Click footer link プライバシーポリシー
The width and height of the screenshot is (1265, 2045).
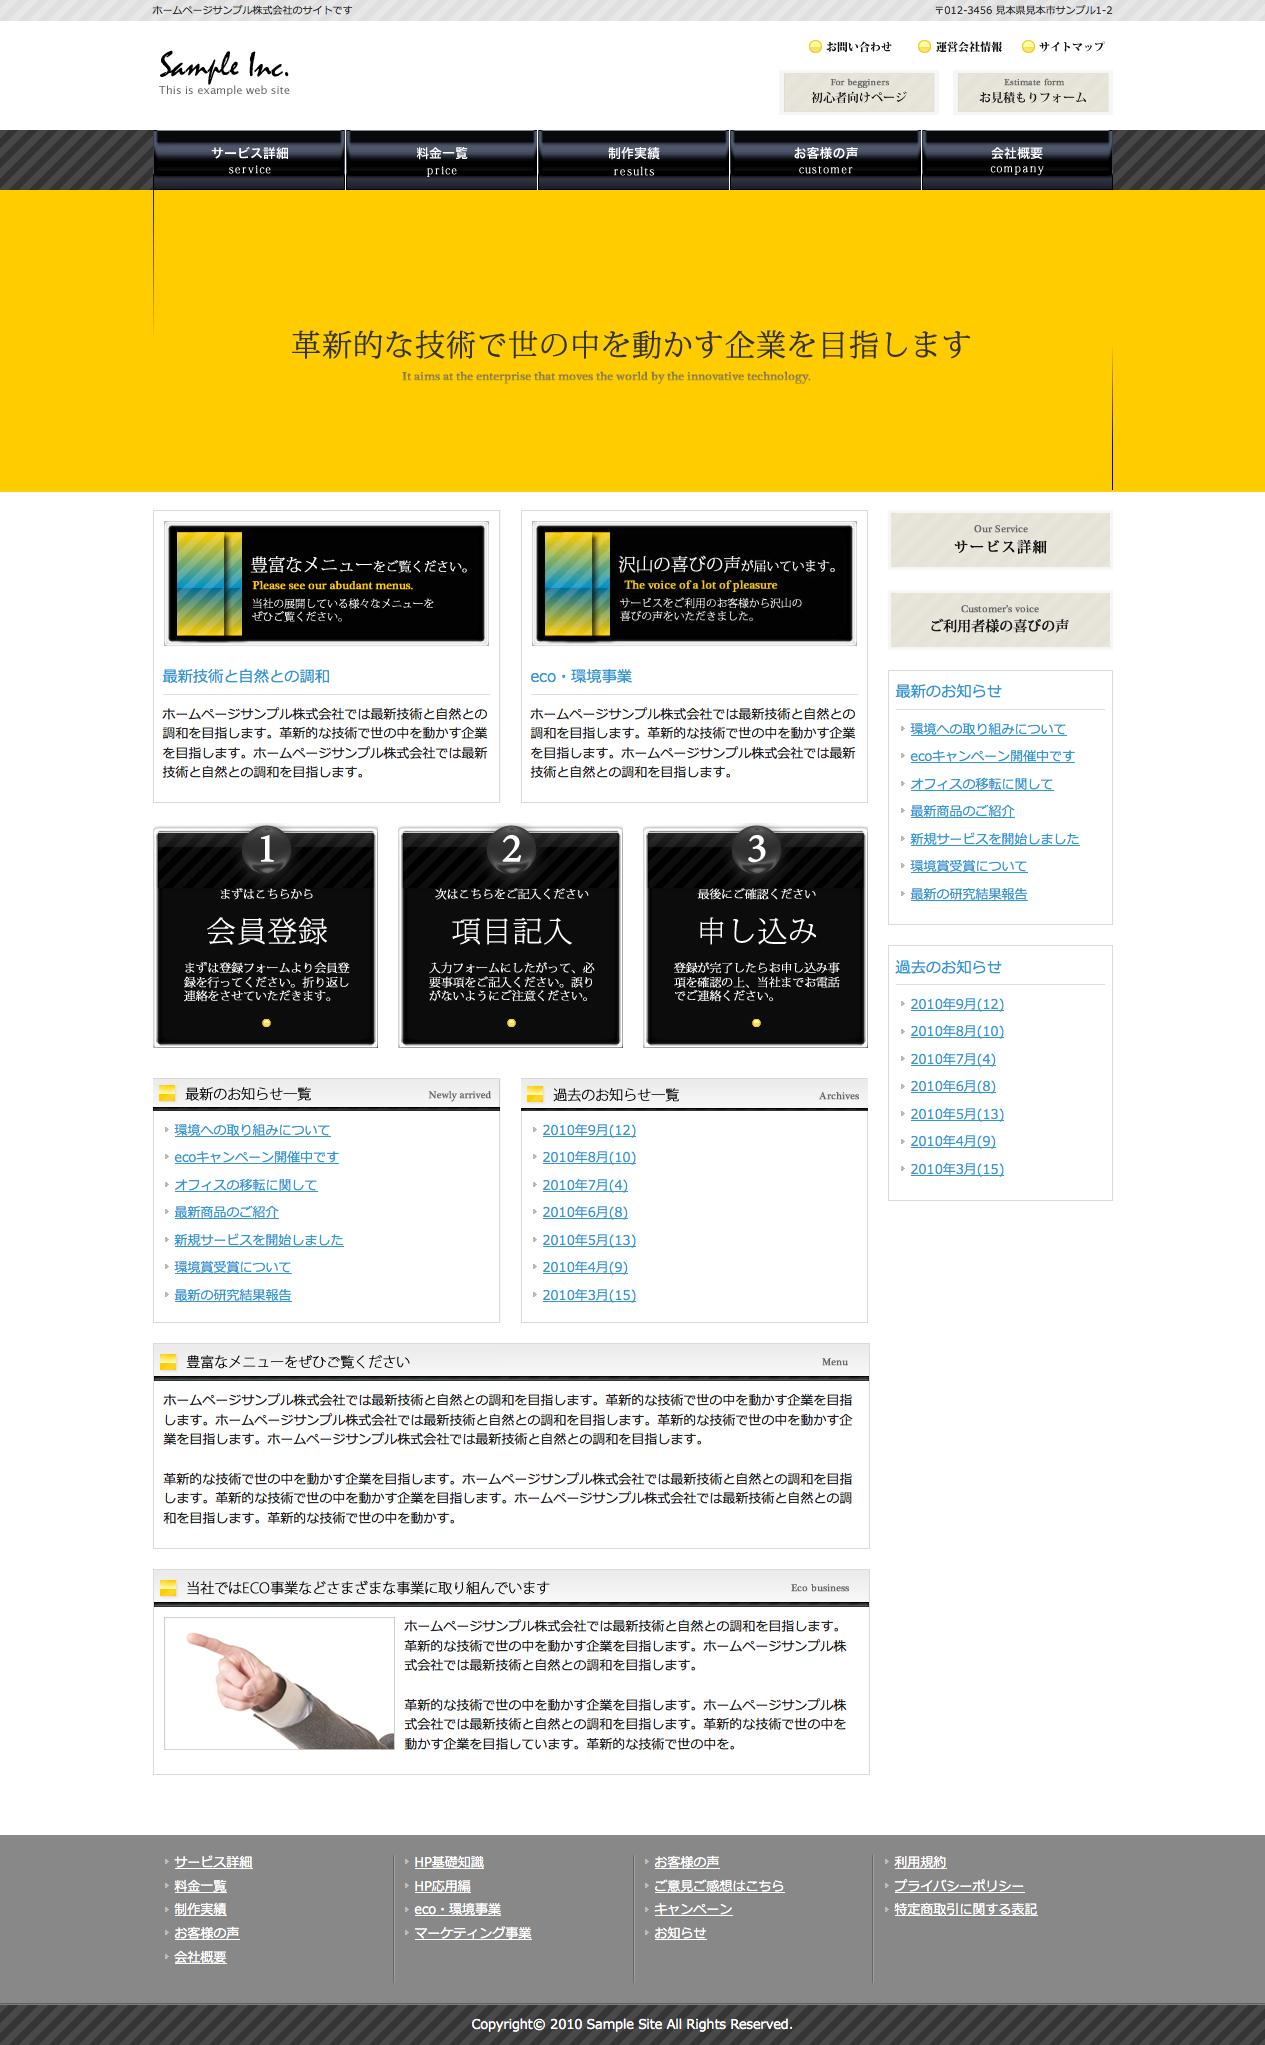(958, 1886)
